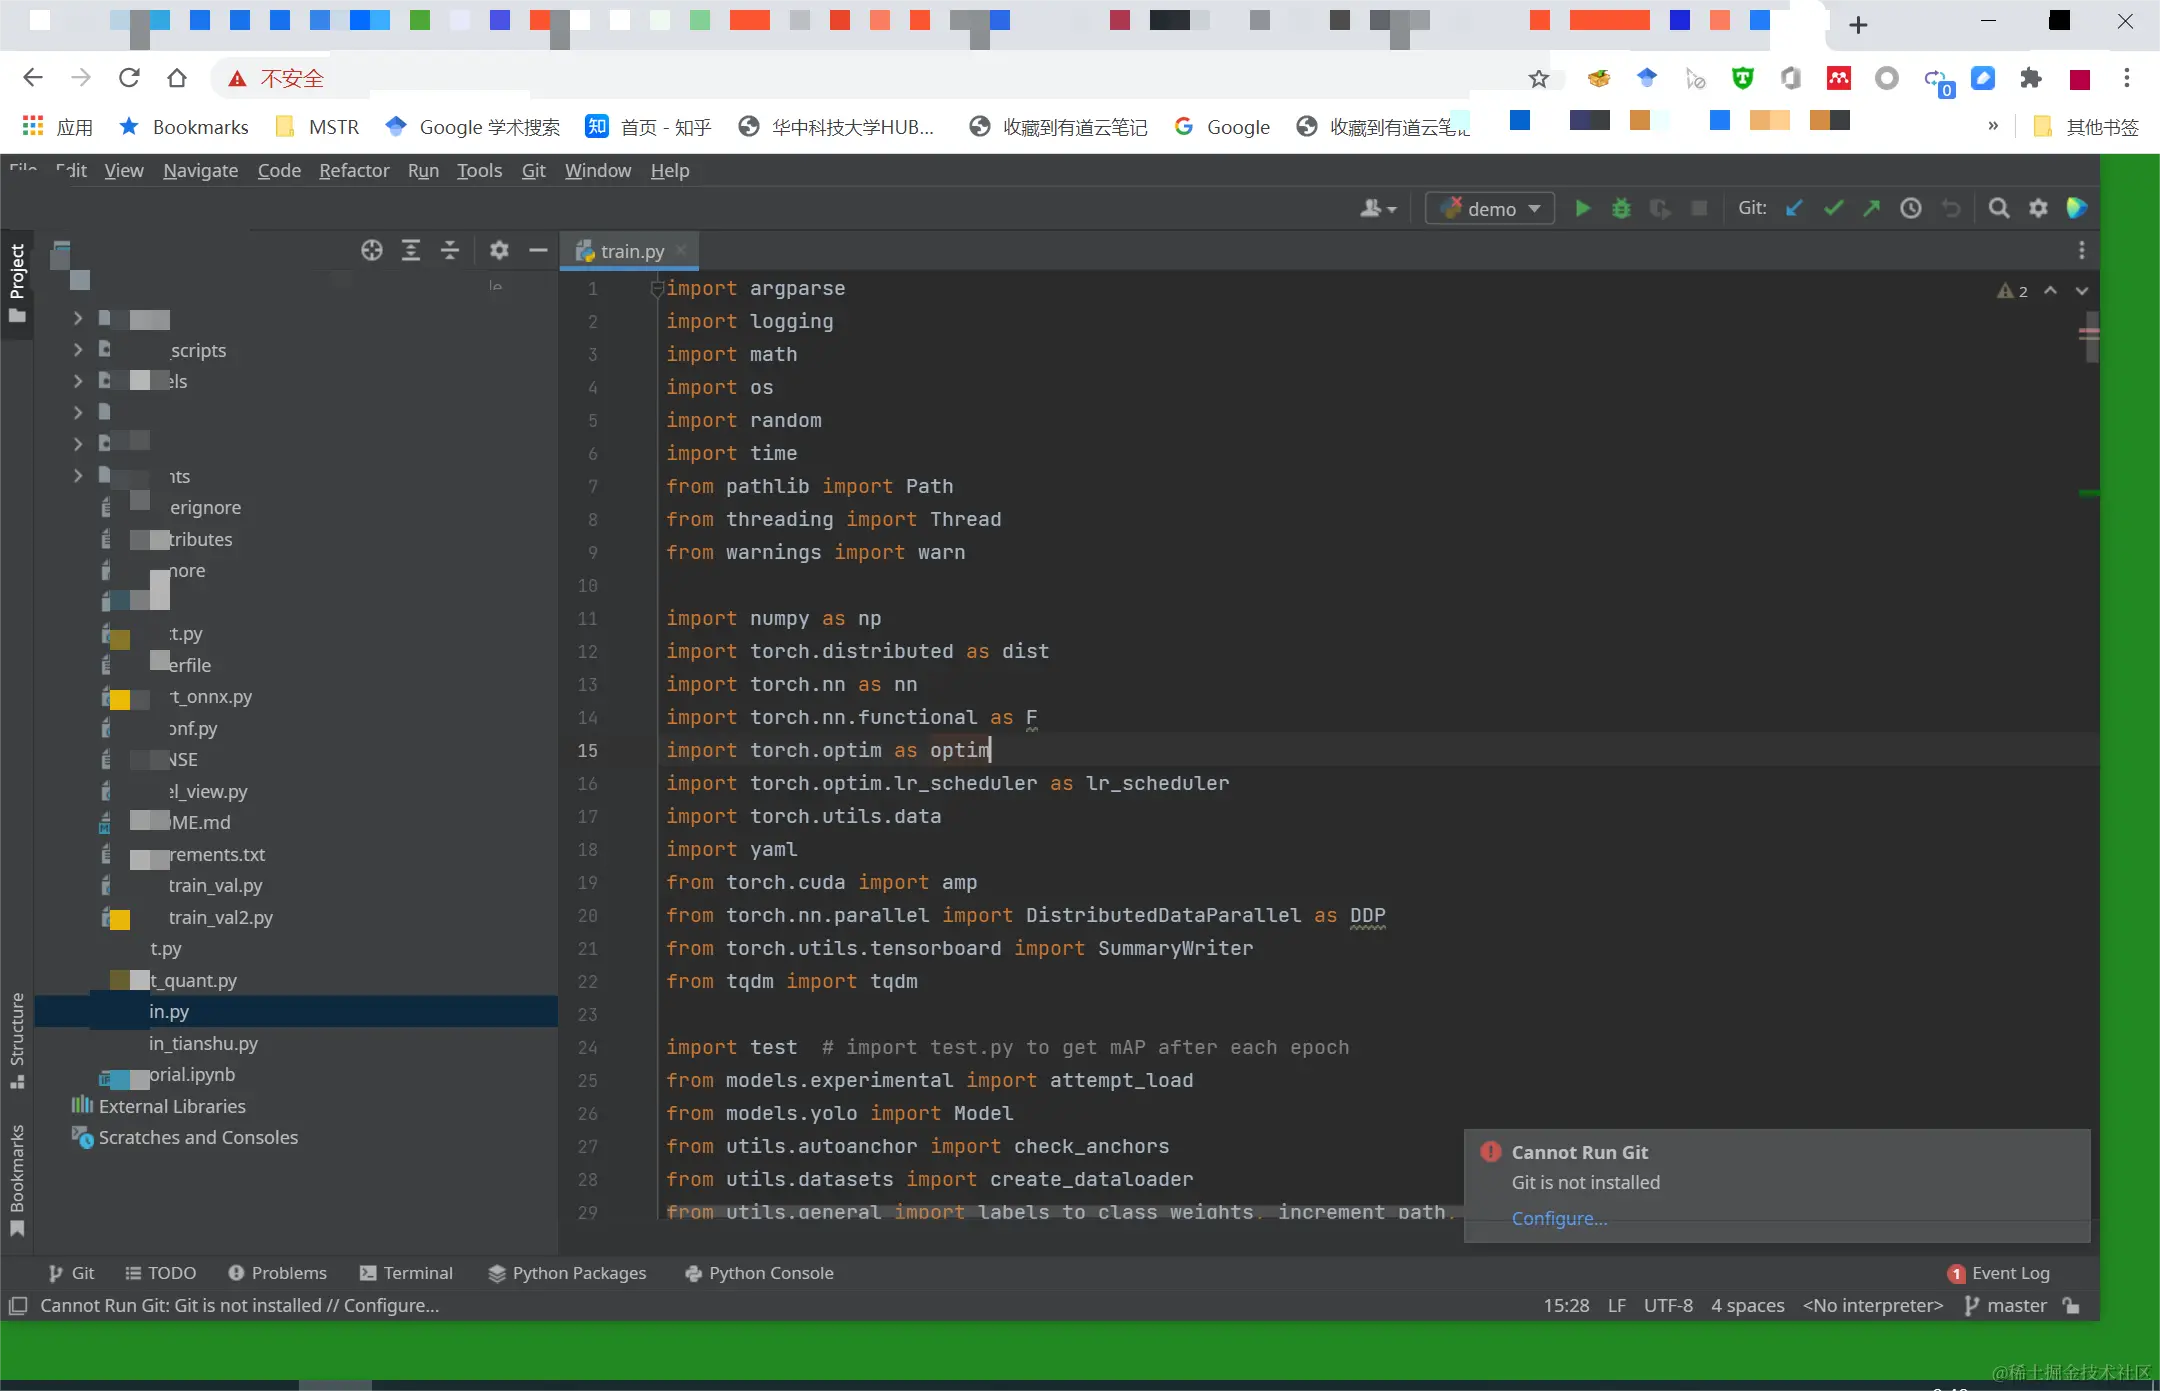
Task: Commit changes with the Git checkmark icon
Action: 1833,208
